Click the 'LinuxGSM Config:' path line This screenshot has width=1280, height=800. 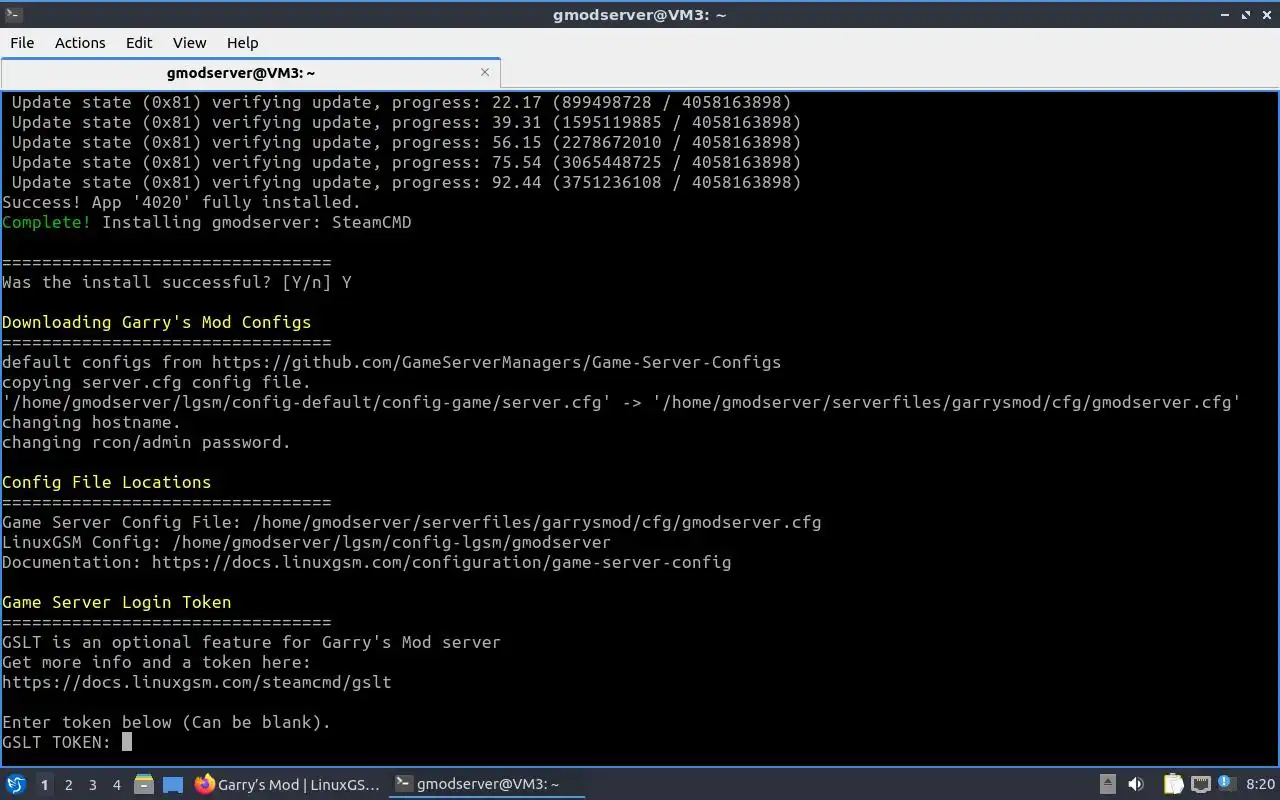(x=306, y=542)
